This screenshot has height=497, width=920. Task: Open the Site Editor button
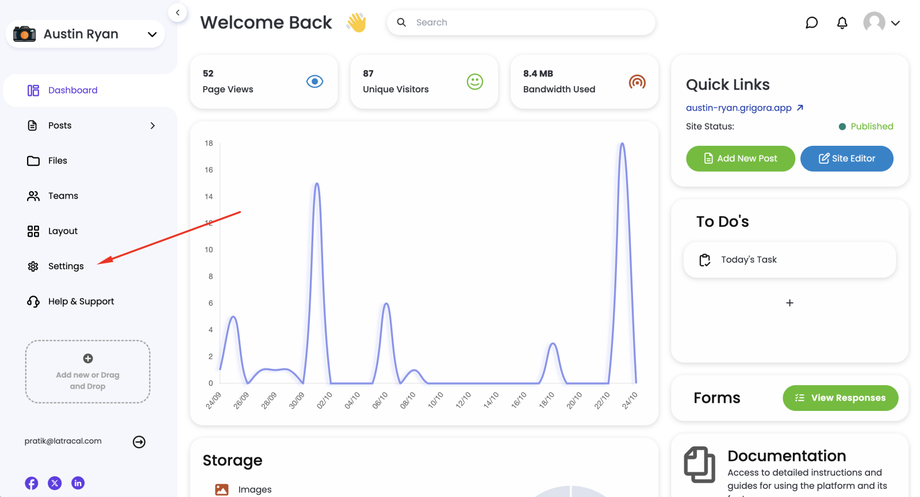point(847,158)
